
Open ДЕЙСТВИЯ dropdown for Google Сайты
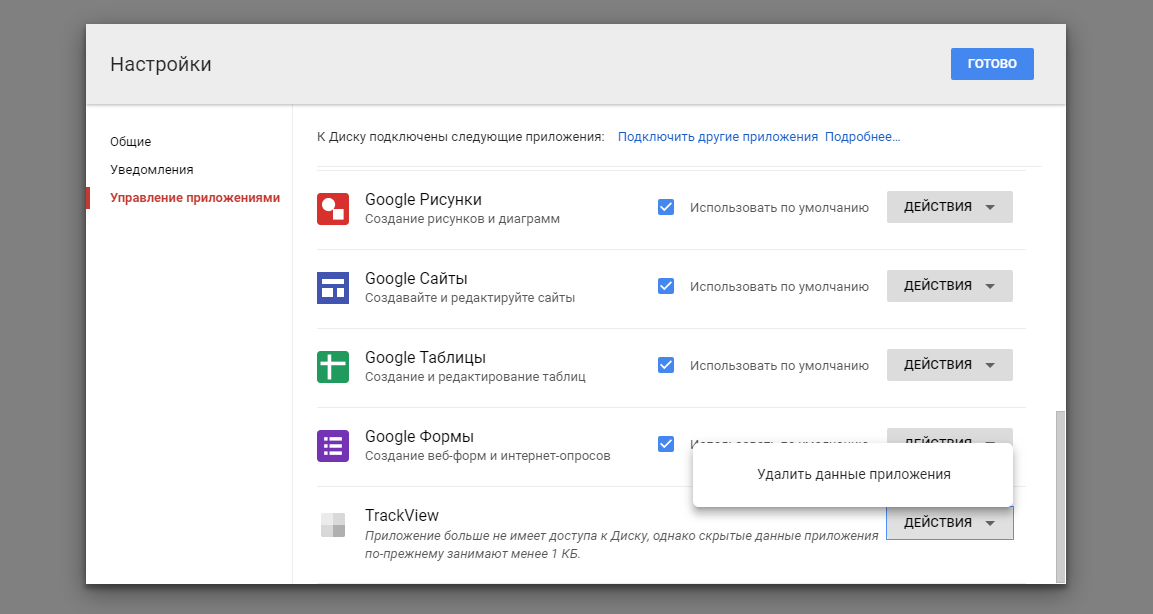coord(949,285)
